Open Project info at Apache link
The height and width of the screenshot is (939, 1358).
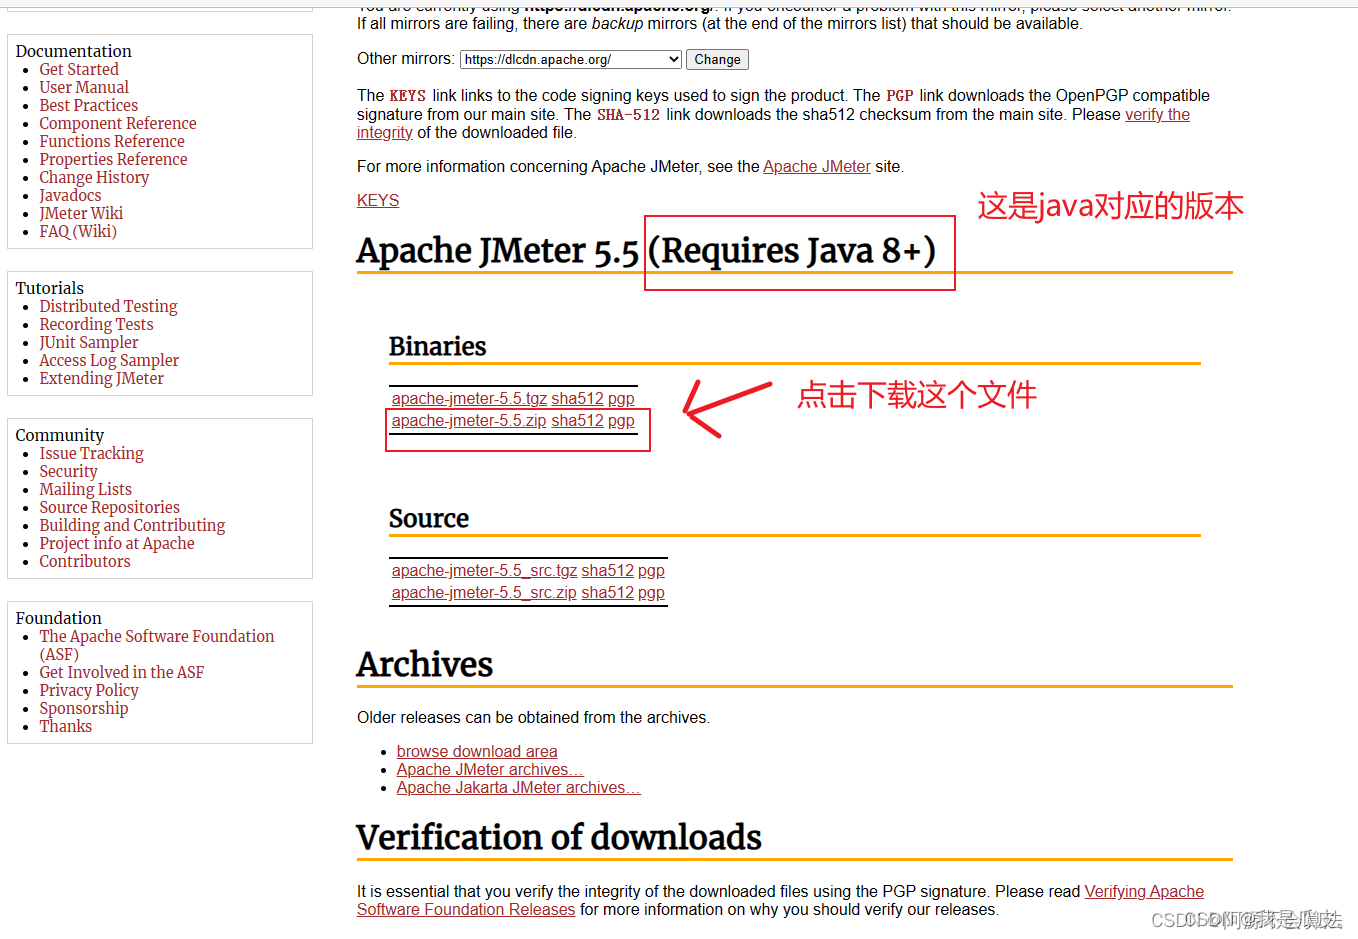click(x=117, y=543)
